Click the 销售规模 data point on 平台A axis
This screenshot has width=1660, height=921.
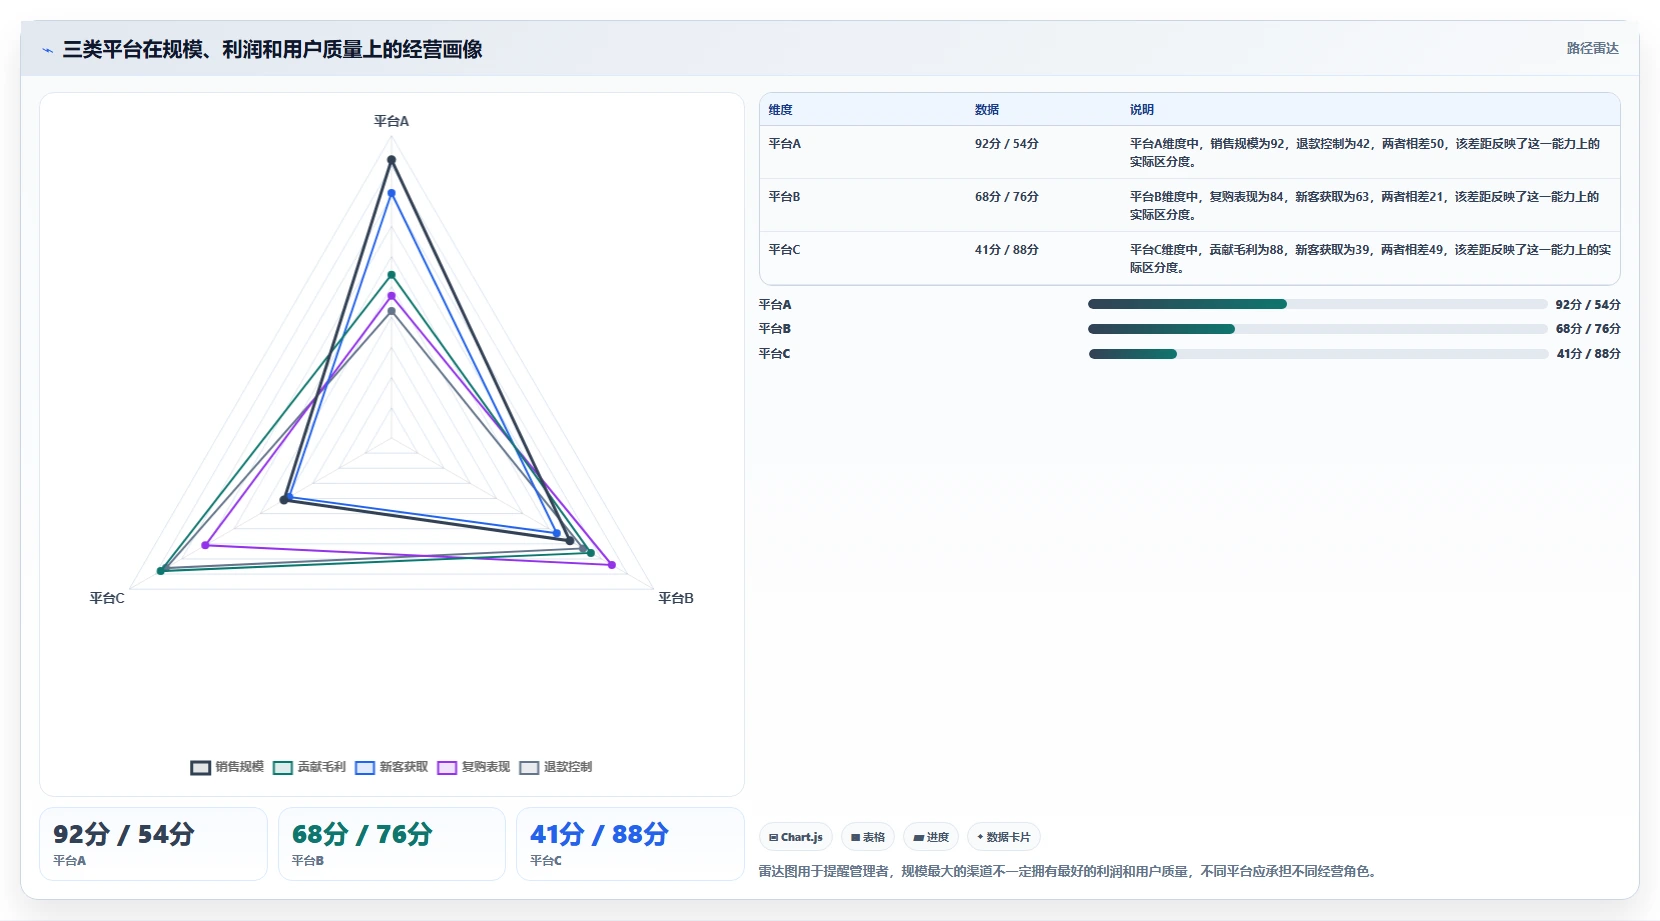(391, 160)
